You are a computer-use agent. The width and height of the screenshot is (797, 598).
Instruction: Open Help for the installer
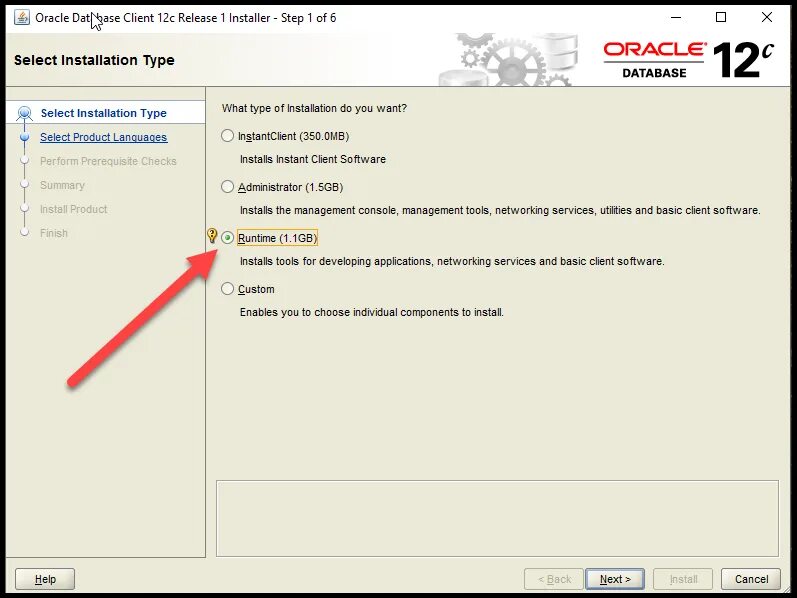point(45,579)
